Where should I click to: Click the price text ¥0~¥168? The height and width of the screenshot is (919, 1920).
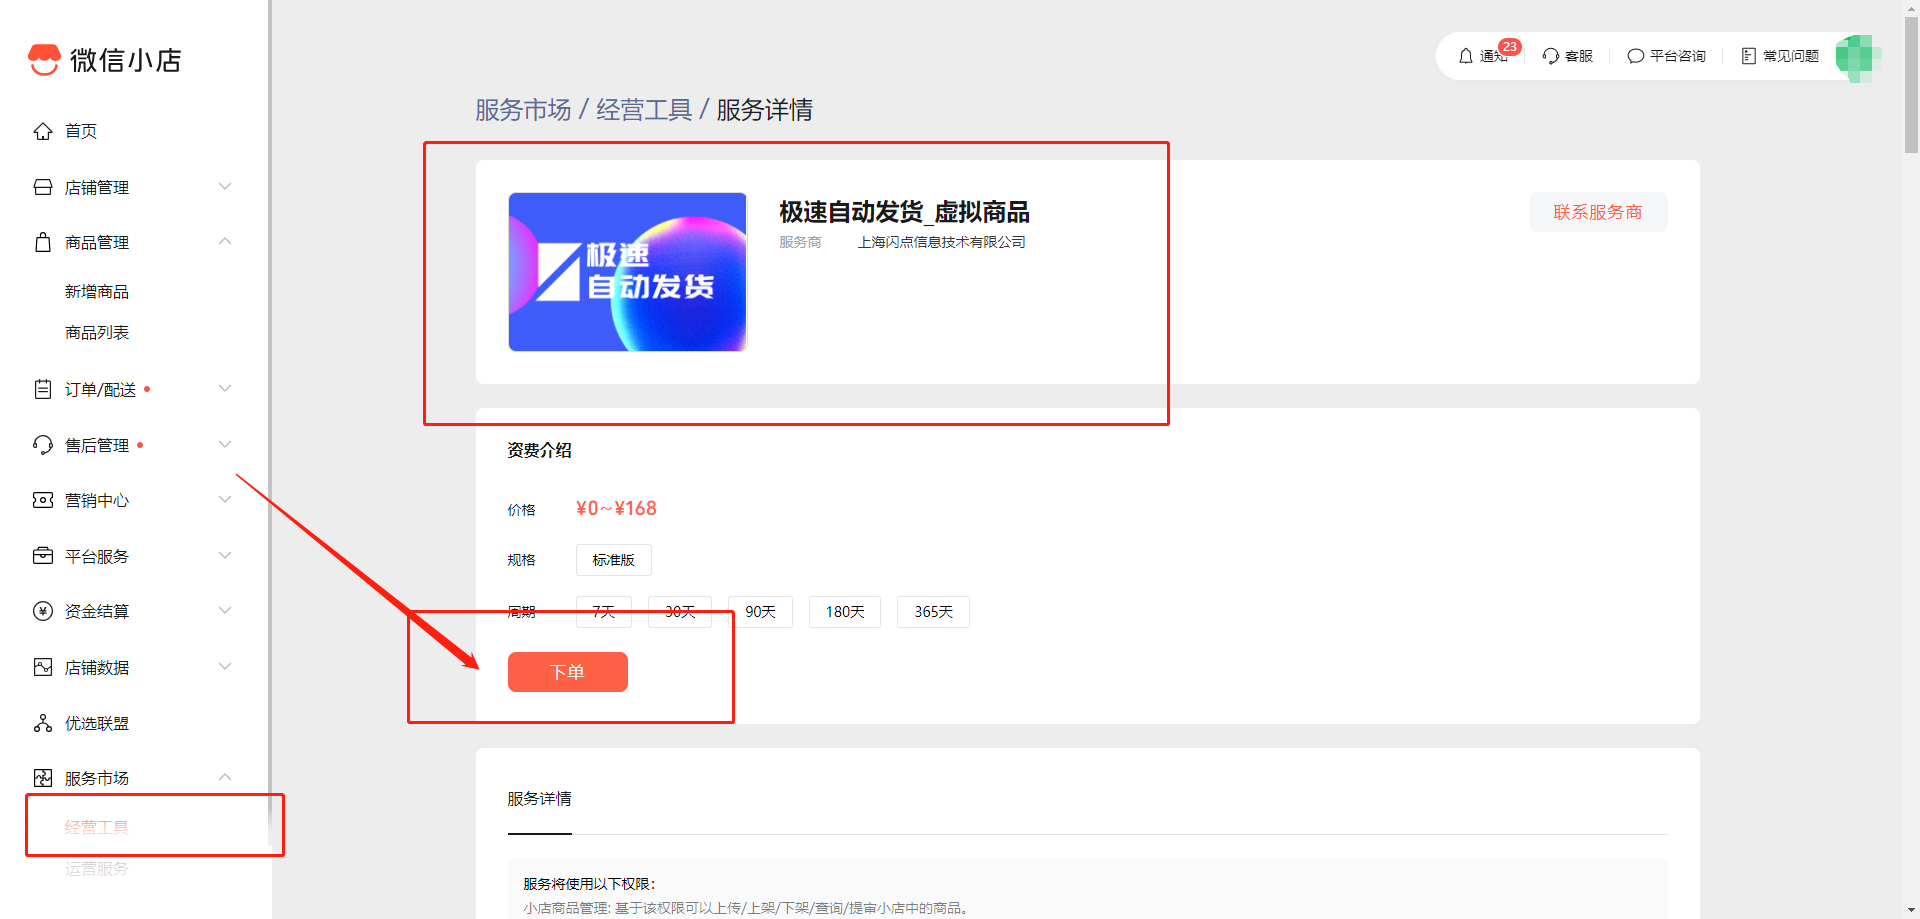pyautogui.click(x=616, y=508)
